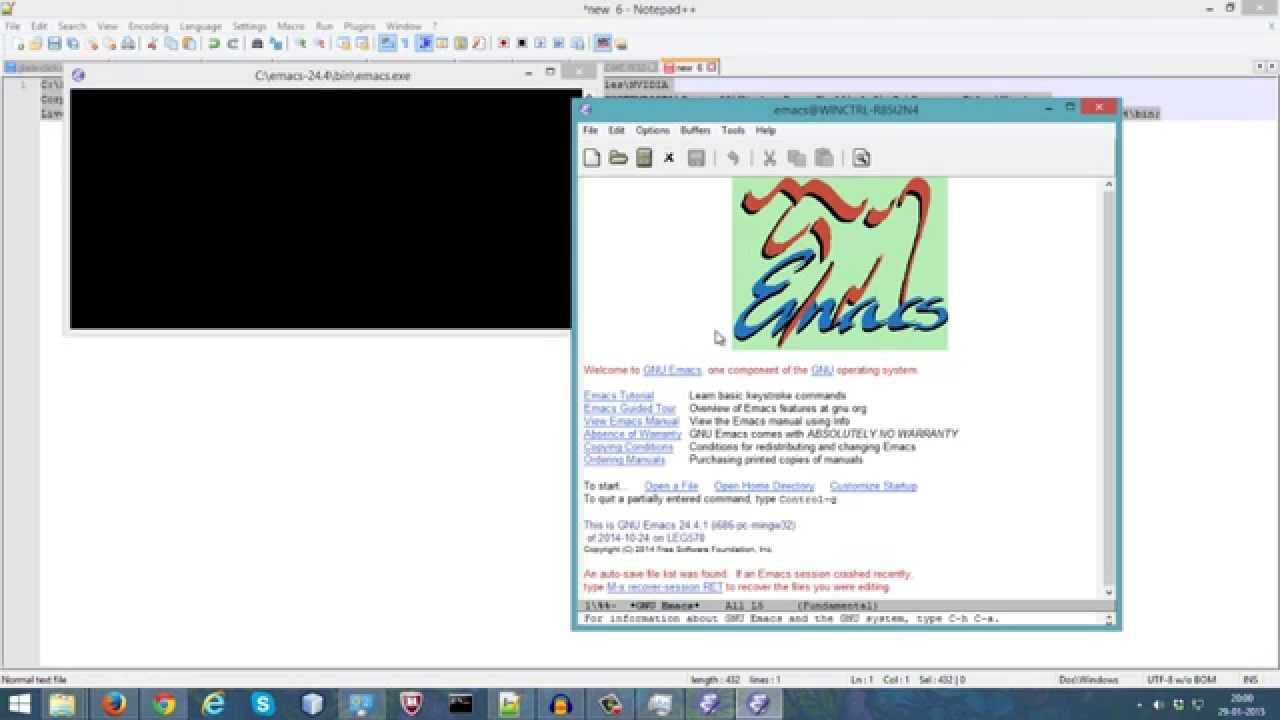Image resolution: width=1280 pixels, height=720 pixels.
Task: Select the 'new 6' tab in Notepad++
Action: (x=689, y=68)
